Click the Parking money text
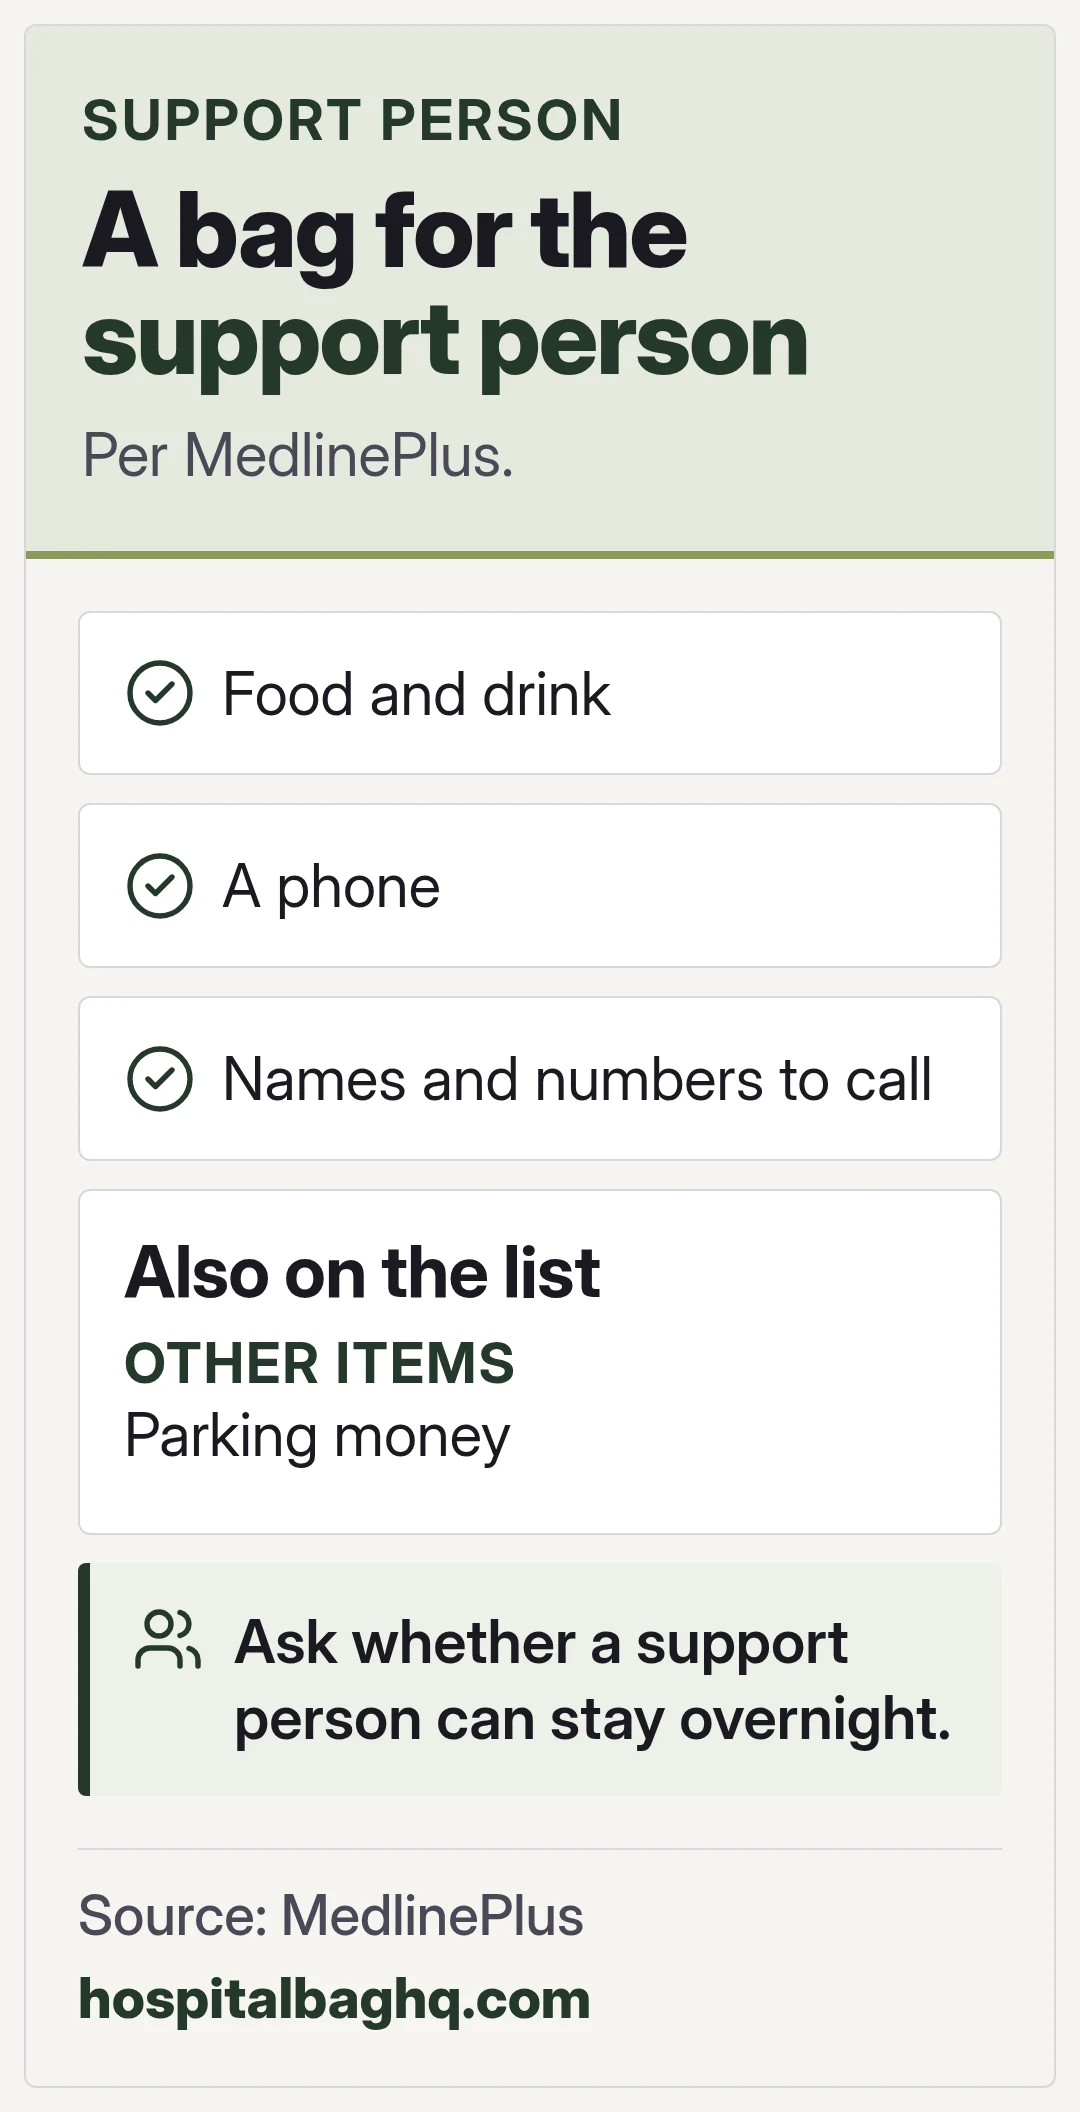Screen dimensions: 1080x2112 tap(317, 1437)
